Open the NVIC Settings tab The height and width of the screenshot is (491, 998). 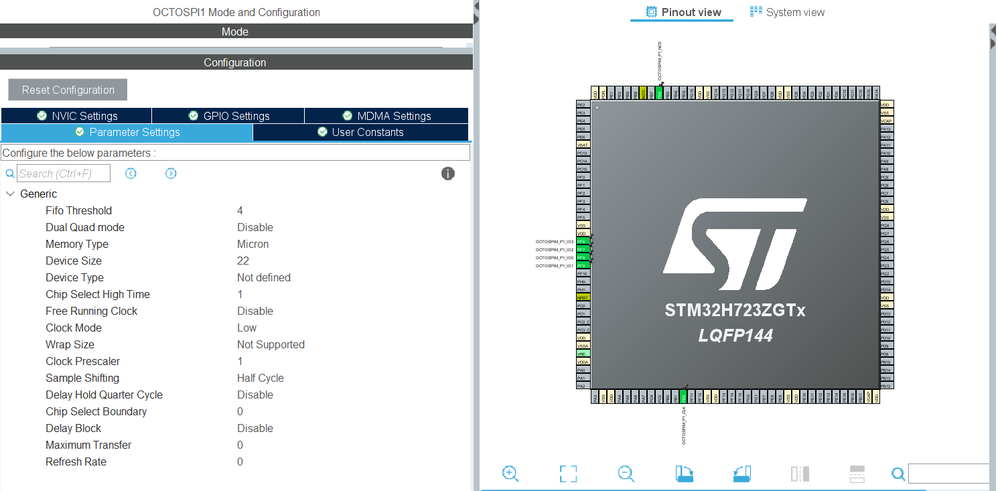click(x=76, y=116)
